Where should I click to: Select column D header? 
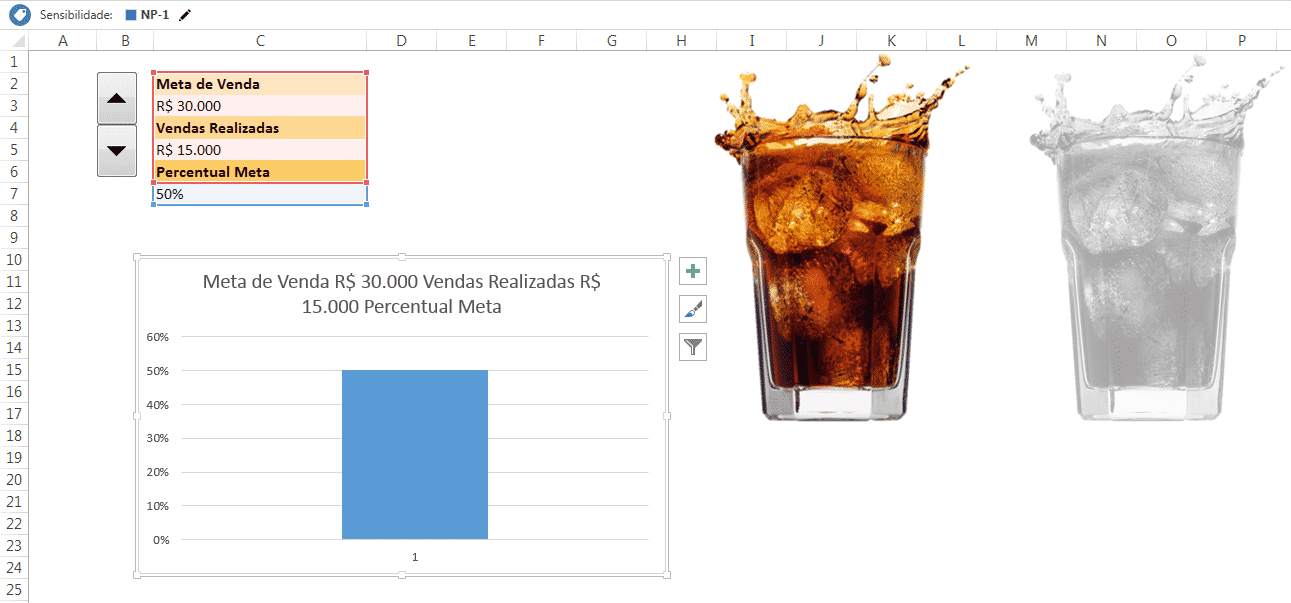(x=401, y=40)
